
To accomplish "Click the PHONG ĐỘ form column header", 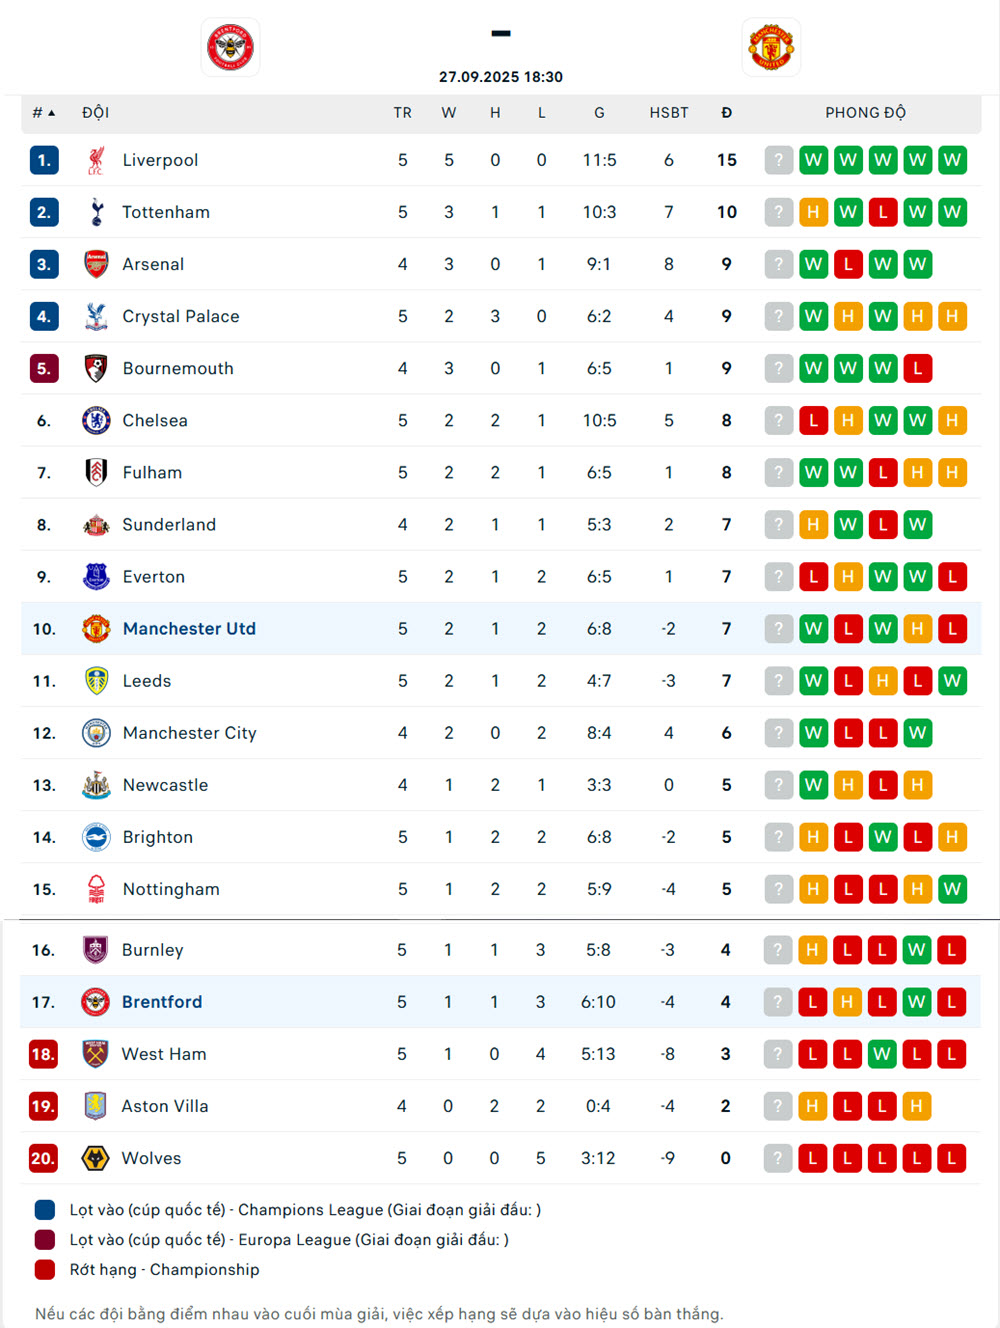I will pyautogui.click(x=865, y=113).
